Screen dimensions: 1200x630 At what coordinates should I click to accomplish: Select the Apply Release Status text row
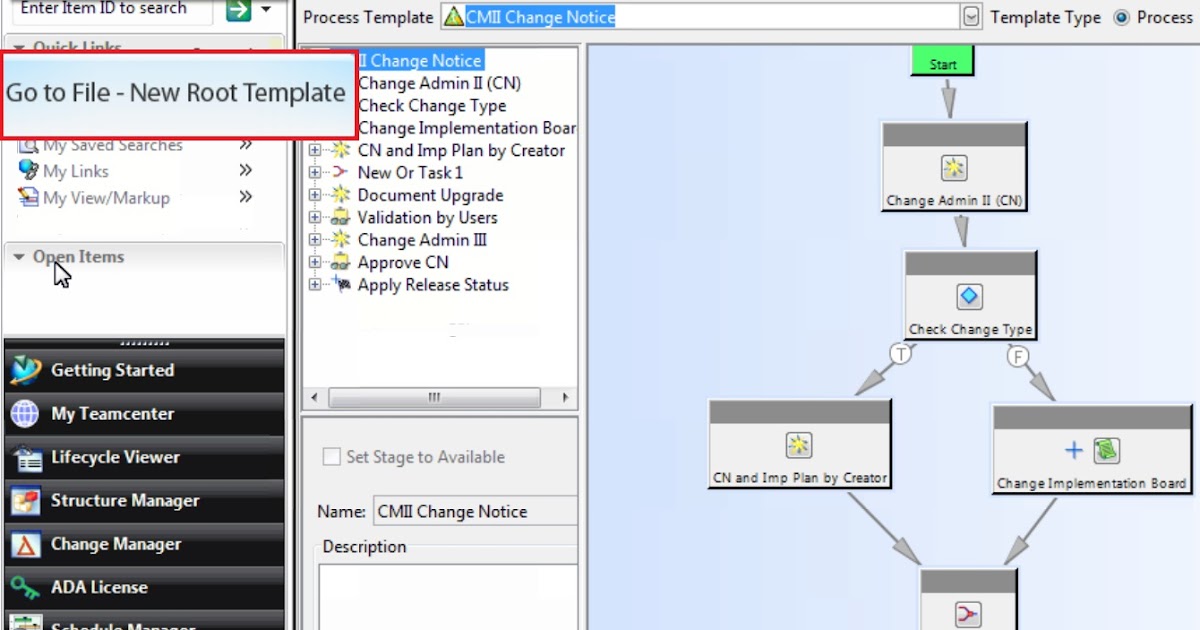pyautogui.click(x=433, y=285)
